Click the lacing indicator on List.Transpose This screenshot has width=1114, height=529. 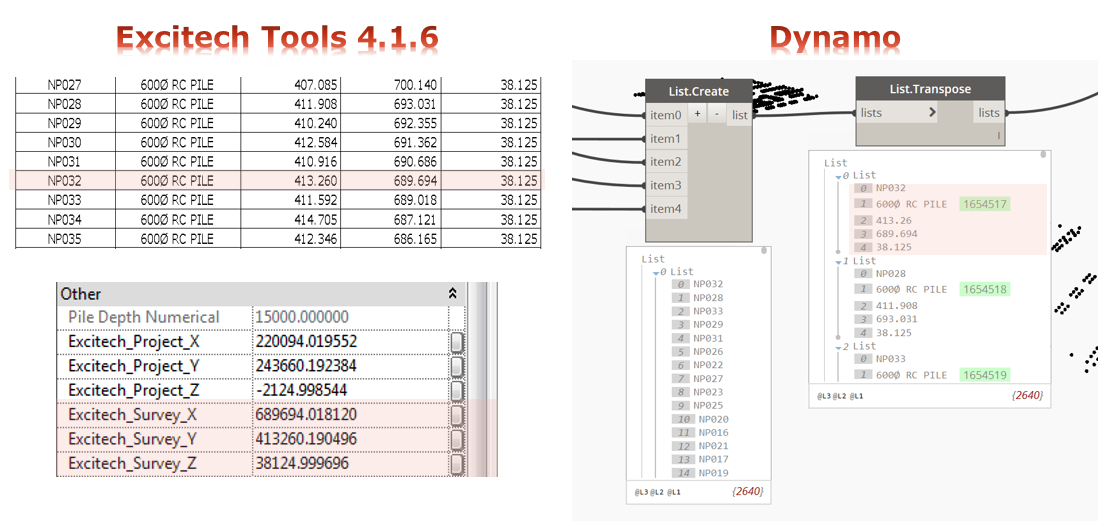point(998,135)
